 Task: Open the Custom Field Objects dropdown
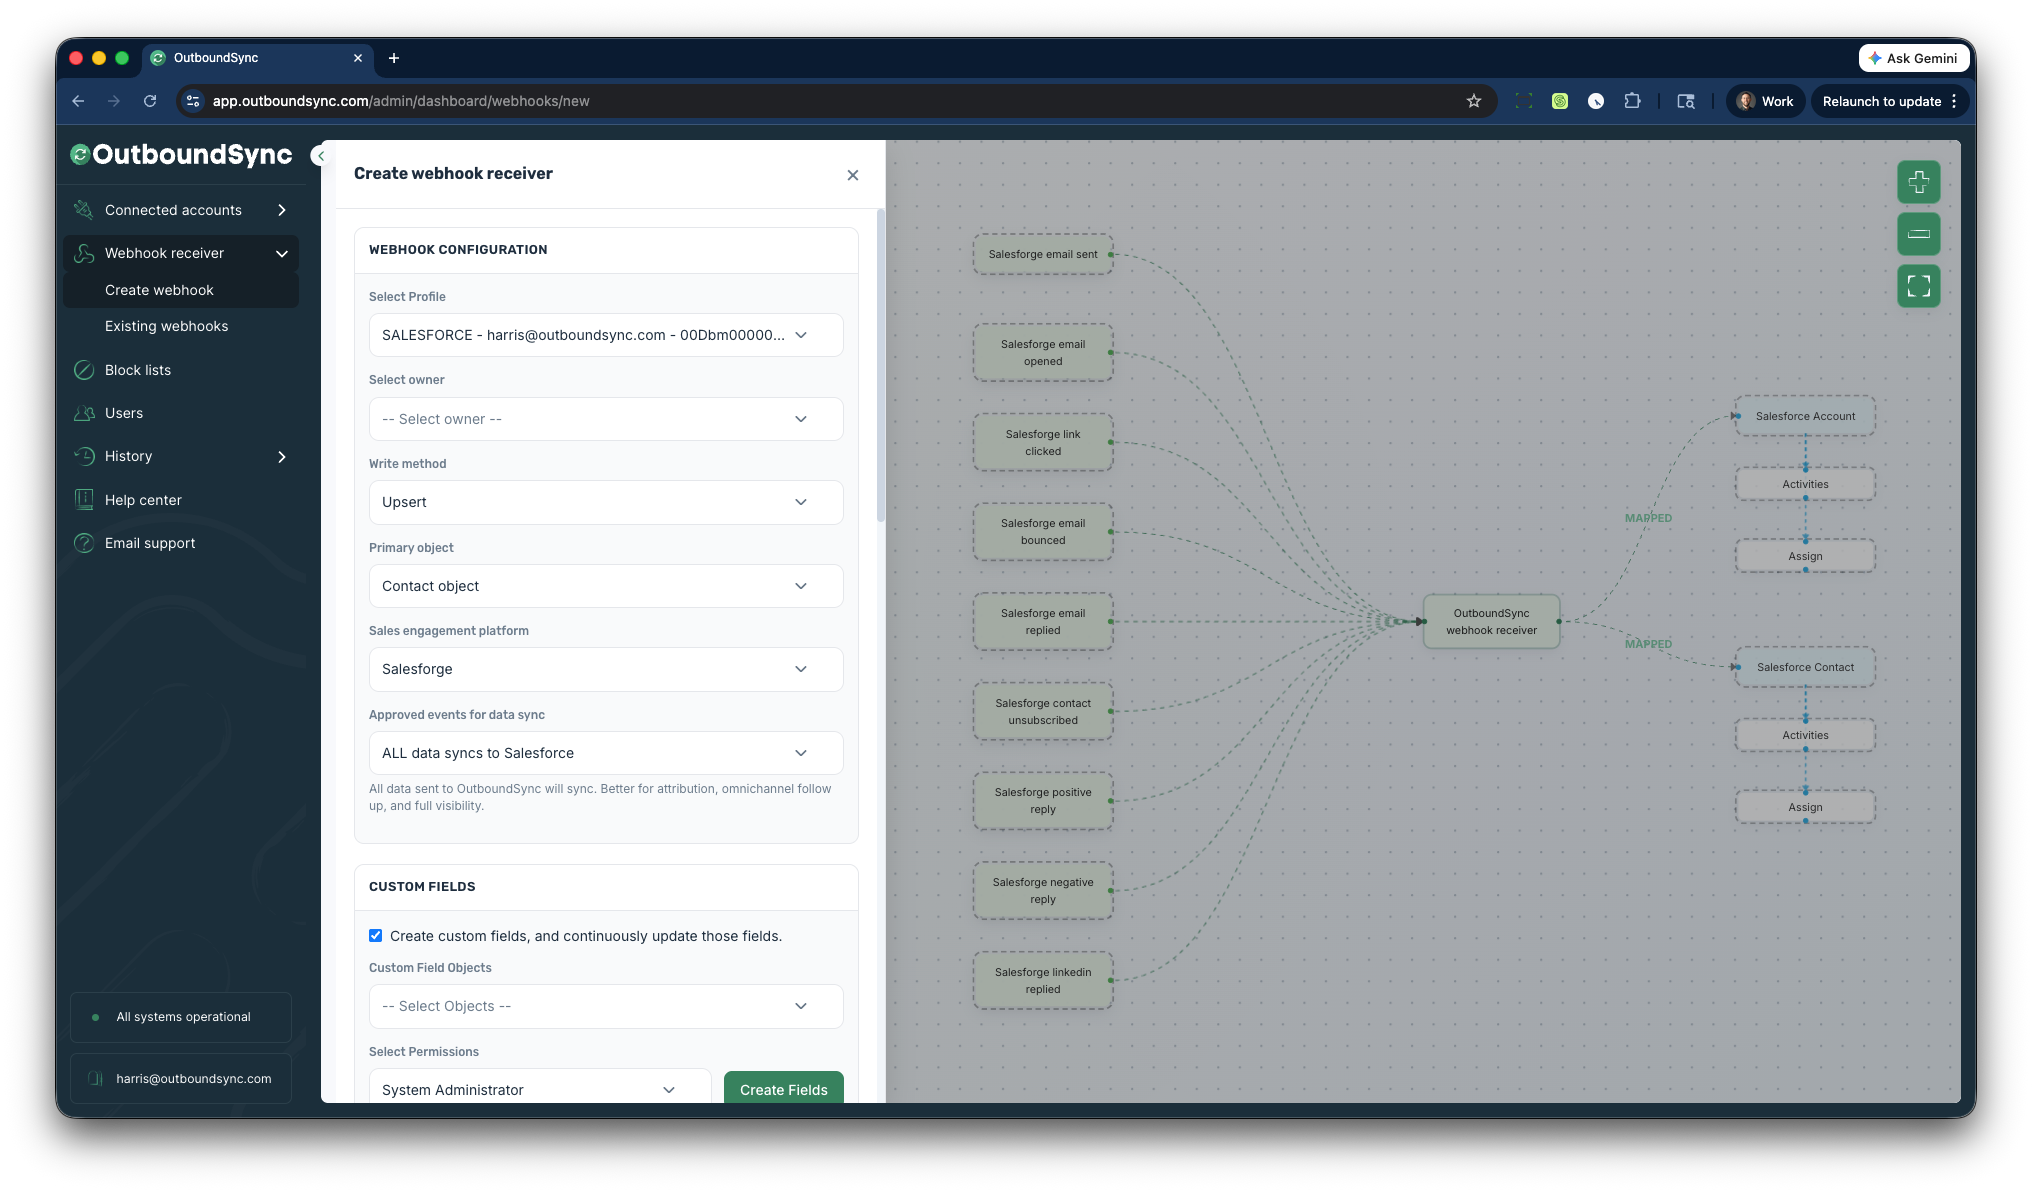[605, 1006]
